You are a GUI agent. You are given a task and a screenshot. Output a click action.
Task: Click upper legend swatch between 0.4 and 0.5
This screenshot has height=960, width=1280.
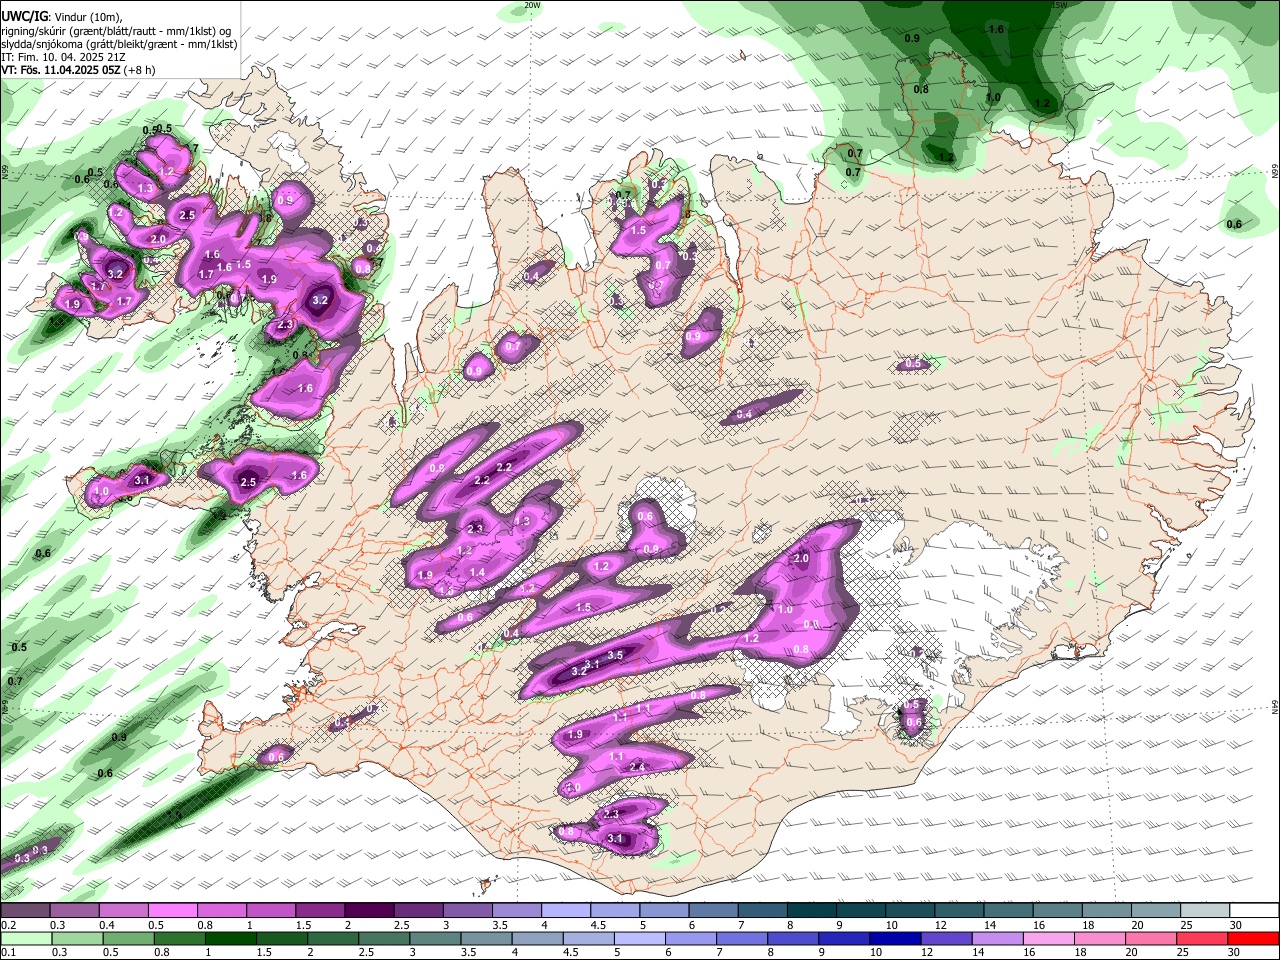pos(123,911)
